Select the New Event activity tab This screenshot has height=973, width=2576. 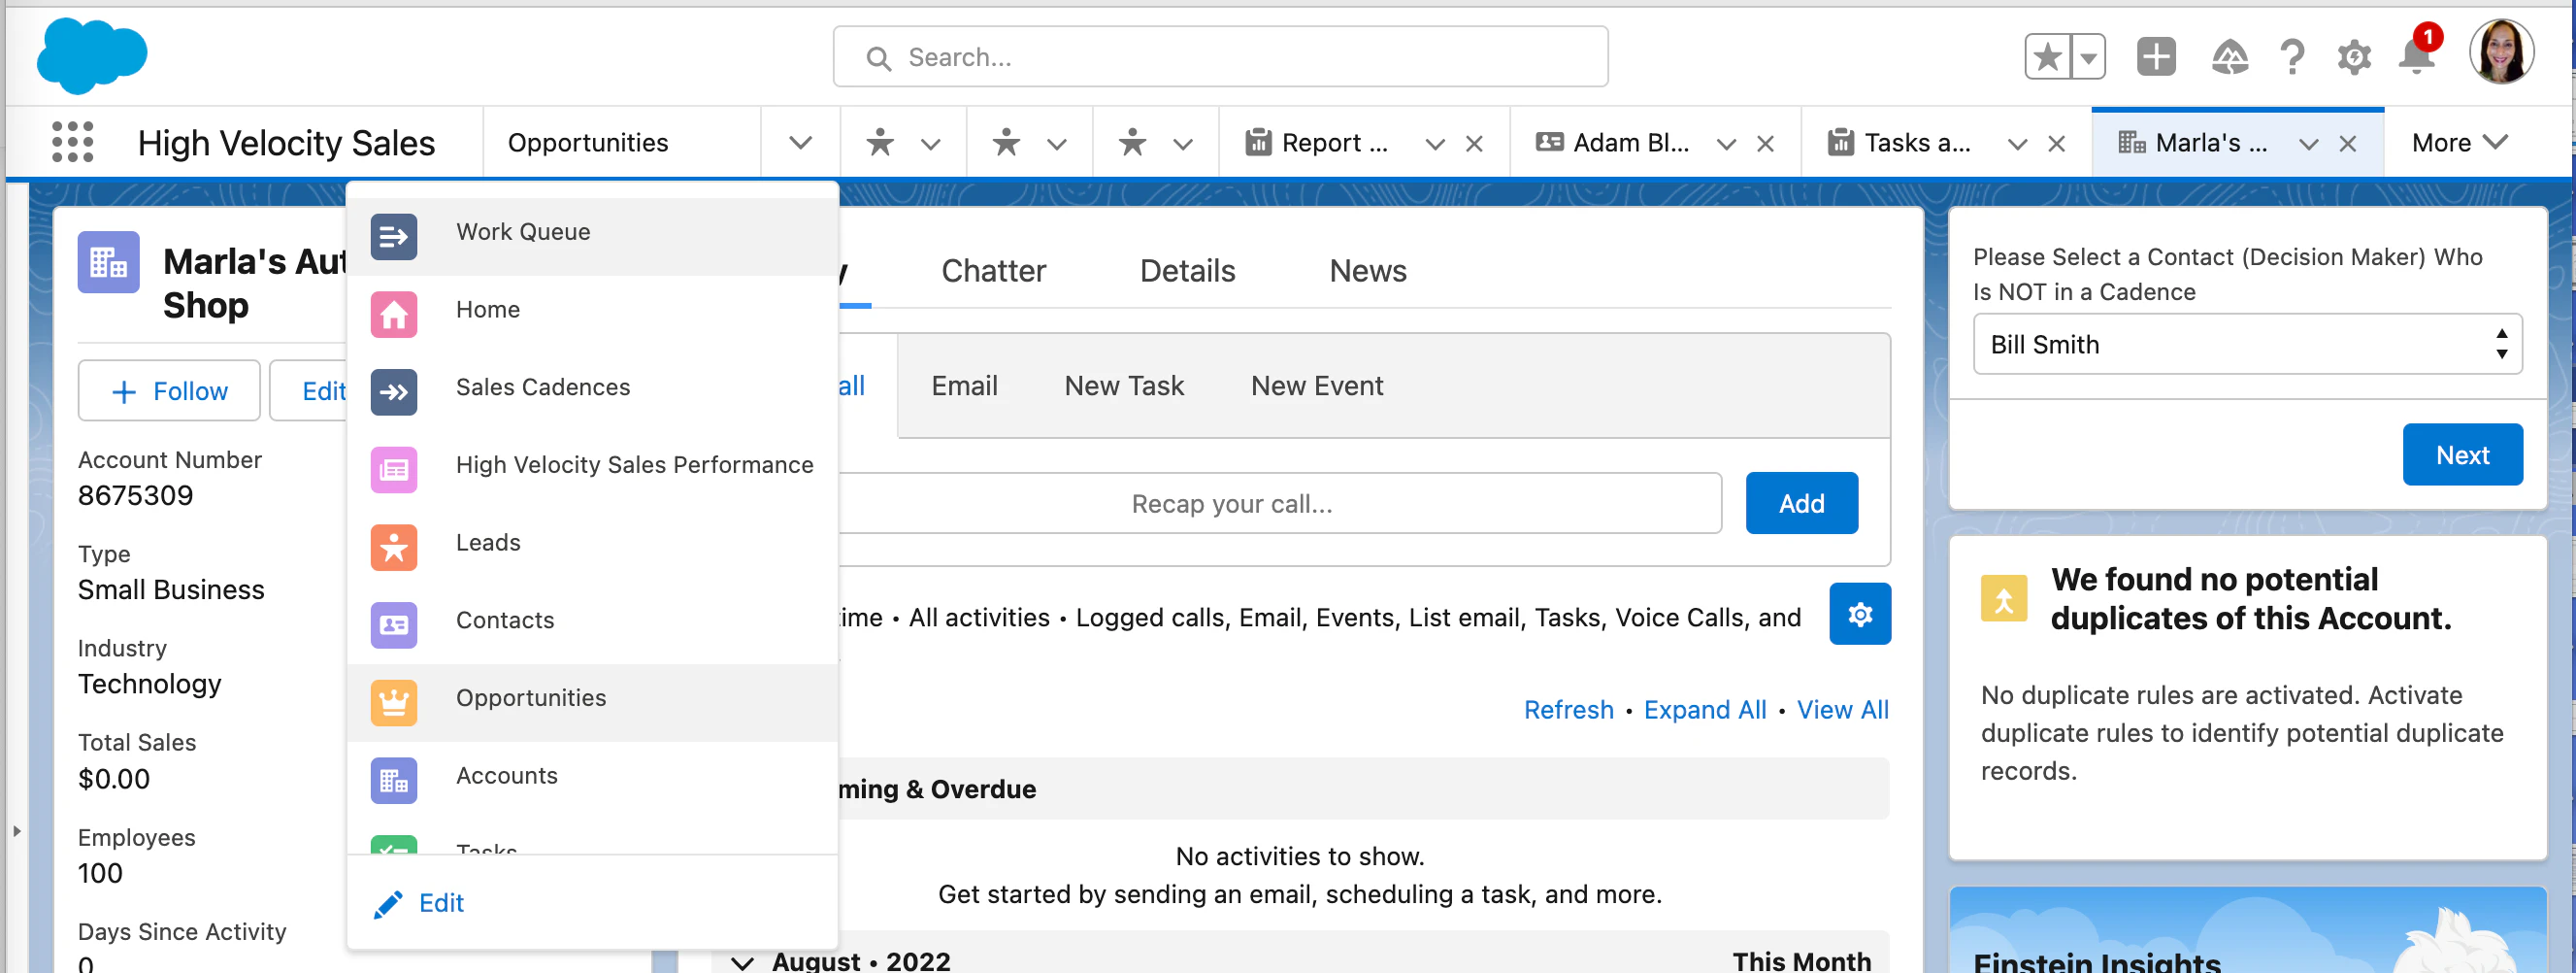coord(1317,386)
